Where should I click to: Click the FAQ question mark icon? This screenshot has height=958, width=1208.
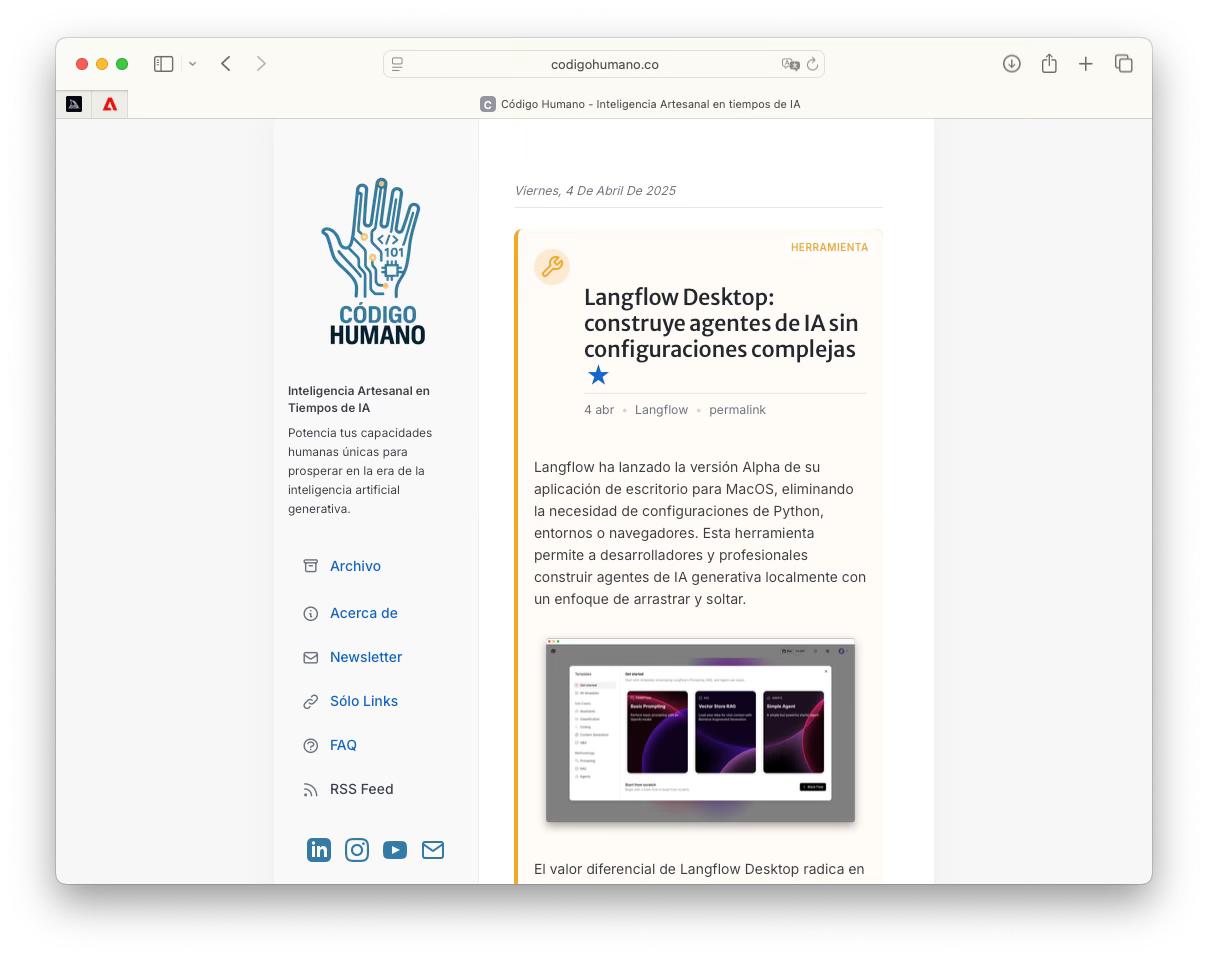(310, 746)
